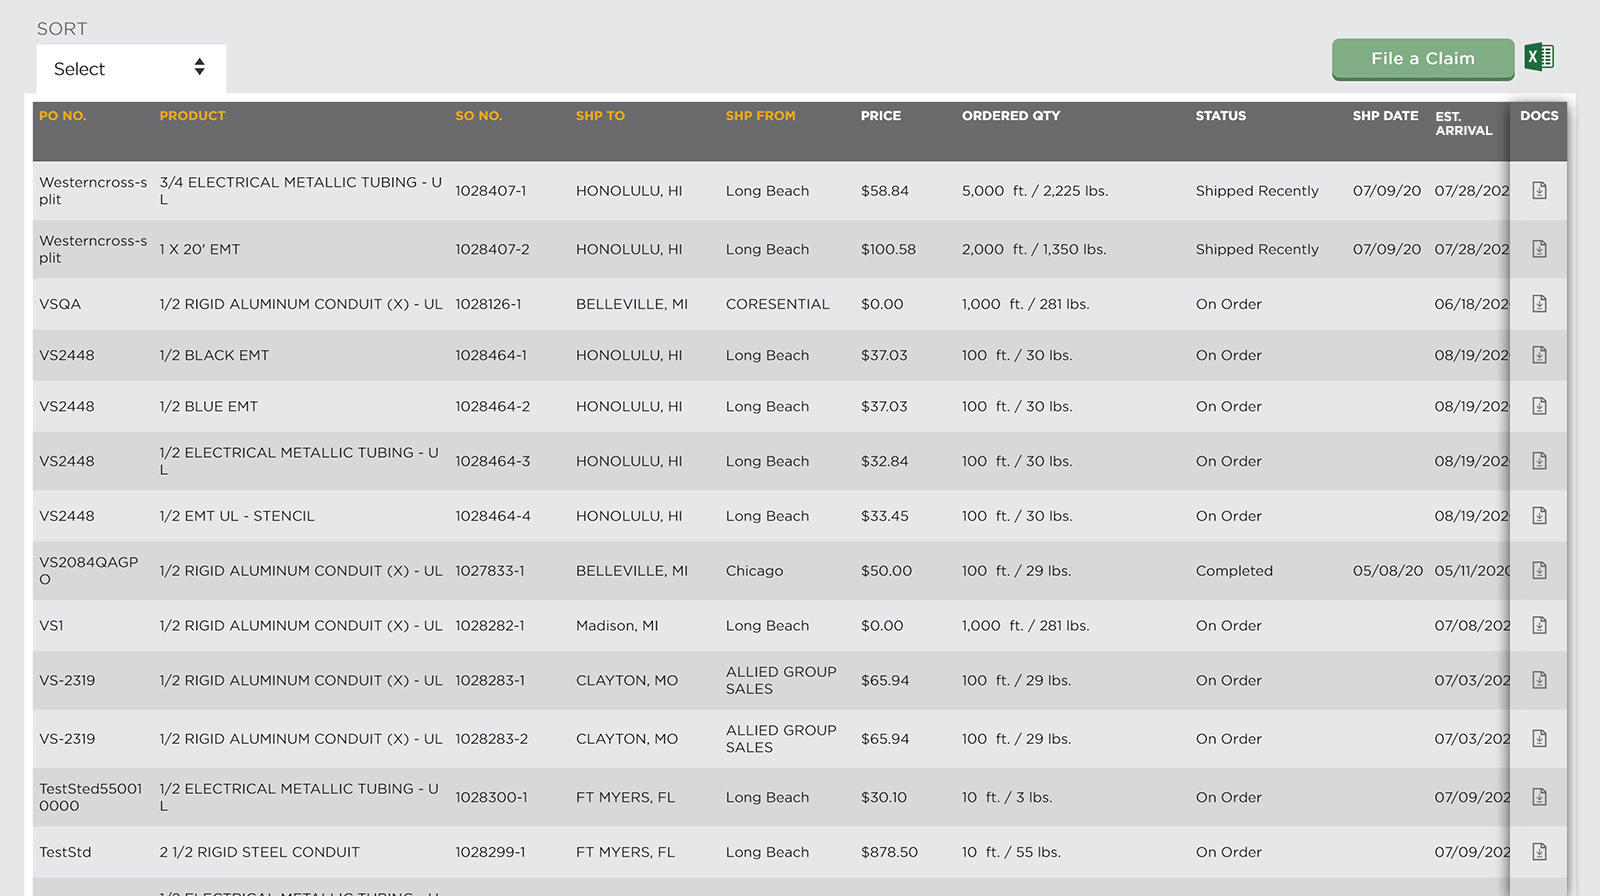Sort by PO NO. column header
The image size is (1600, 896).
click(63, 116)
